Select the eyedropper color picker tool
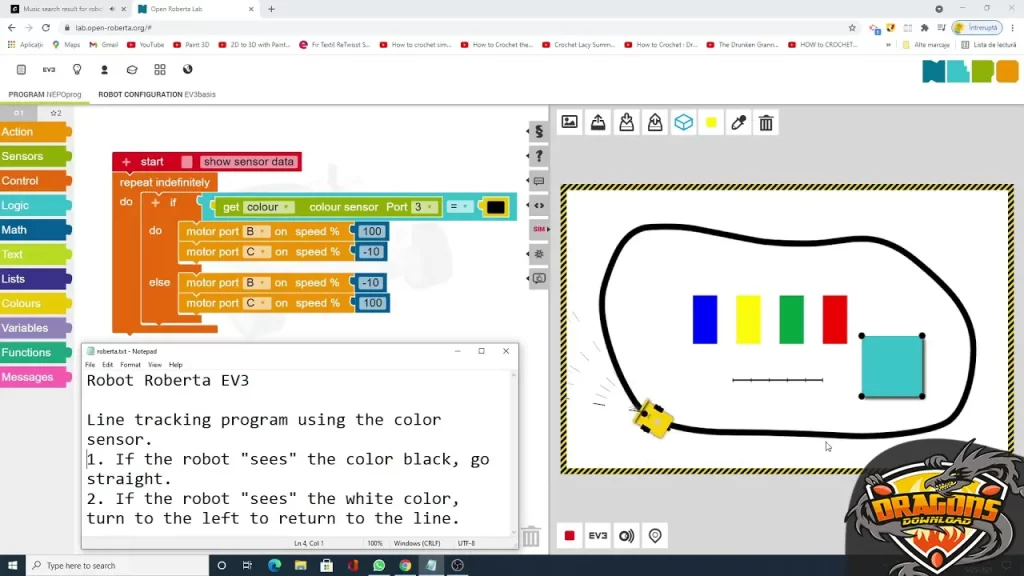 (739, 123)
